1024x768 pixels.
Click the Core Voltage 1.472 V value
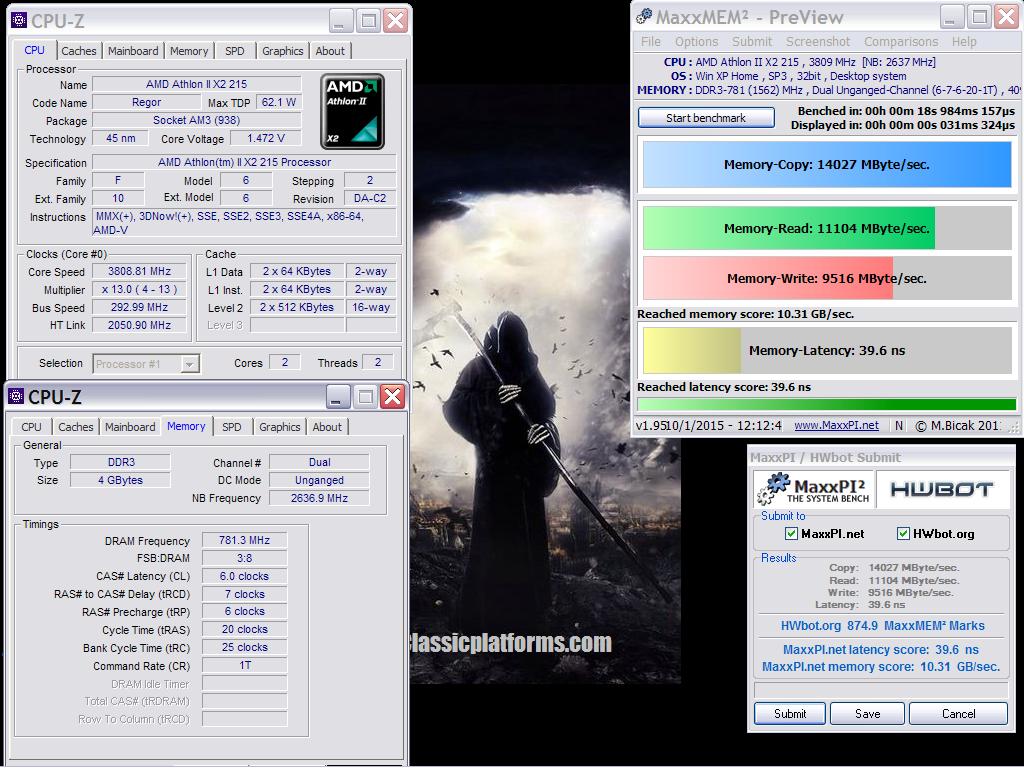266,138
